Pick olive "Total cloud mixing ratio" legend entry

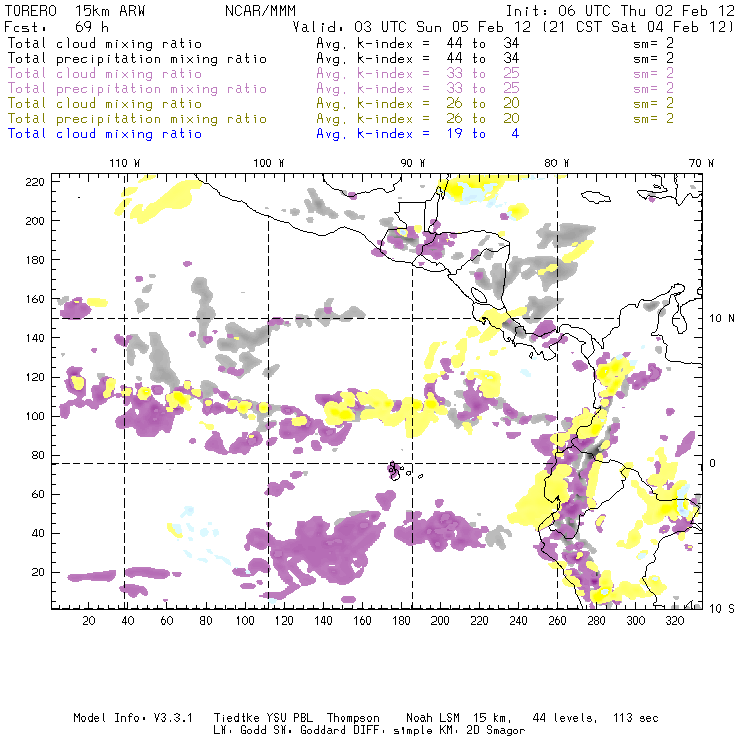point(105,104)
